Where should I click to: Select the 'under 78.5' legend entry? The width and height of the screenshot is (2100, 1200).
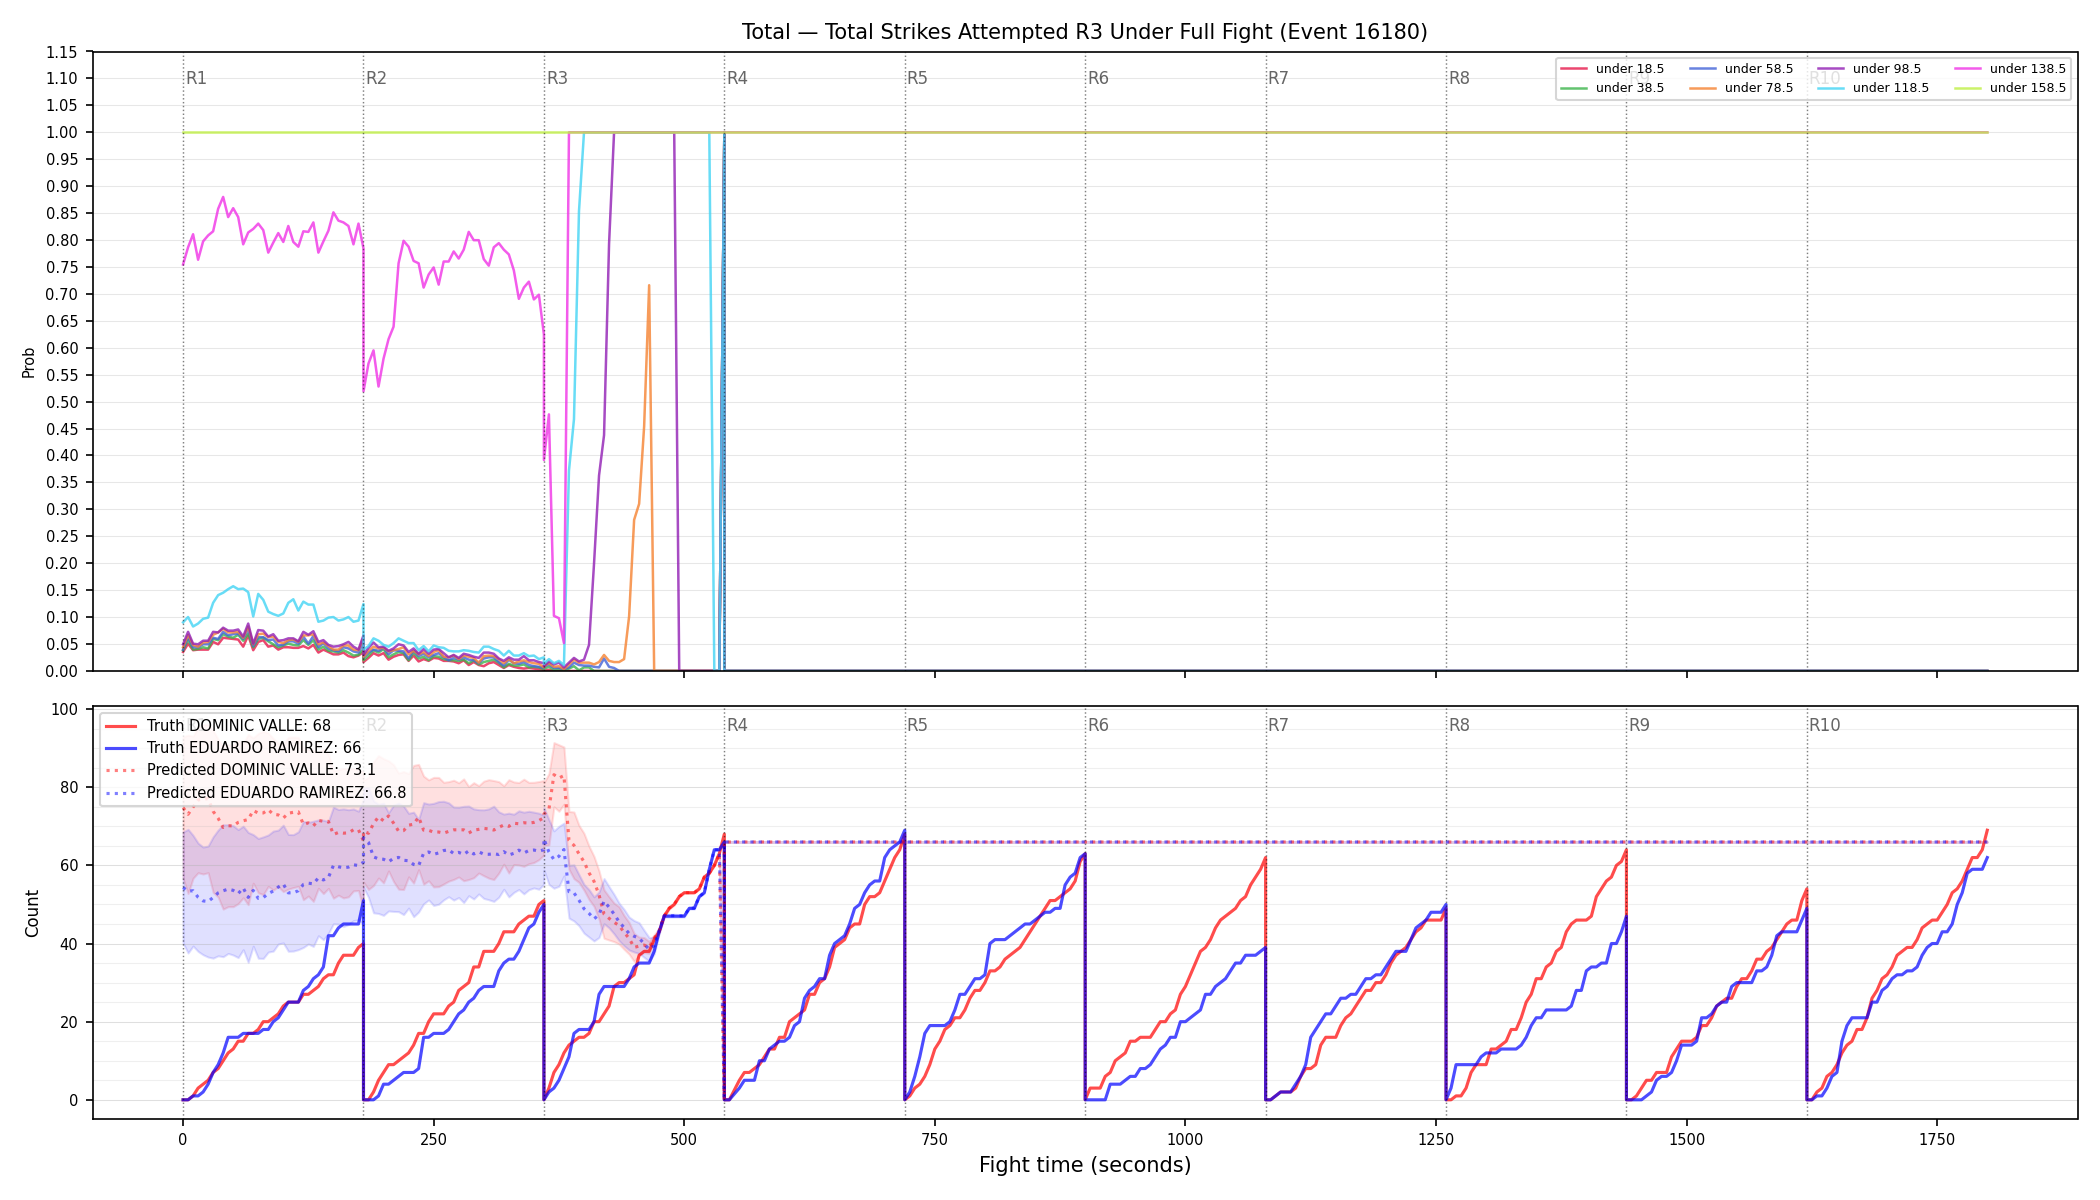(x=1742, y=88)
